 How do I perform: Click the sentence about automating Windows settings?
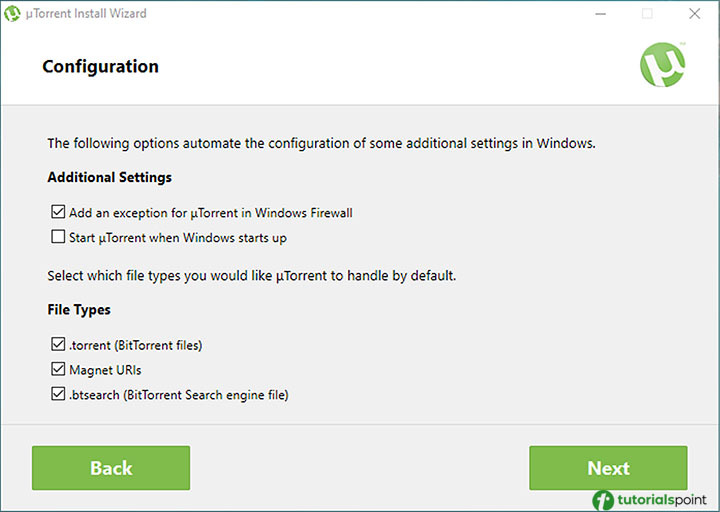click(321, 143)
